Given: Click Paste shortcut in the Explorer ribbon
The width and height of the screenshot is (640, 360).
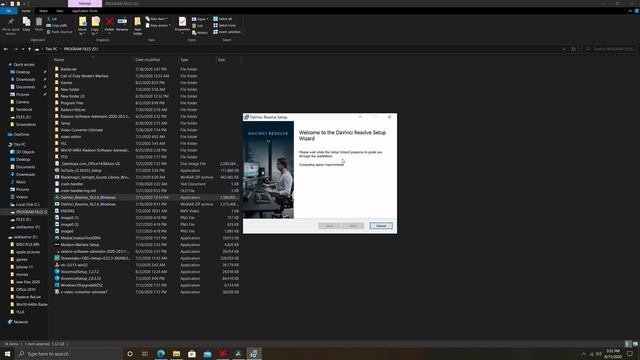Looking at the screenshot, I should pos(60,32).
